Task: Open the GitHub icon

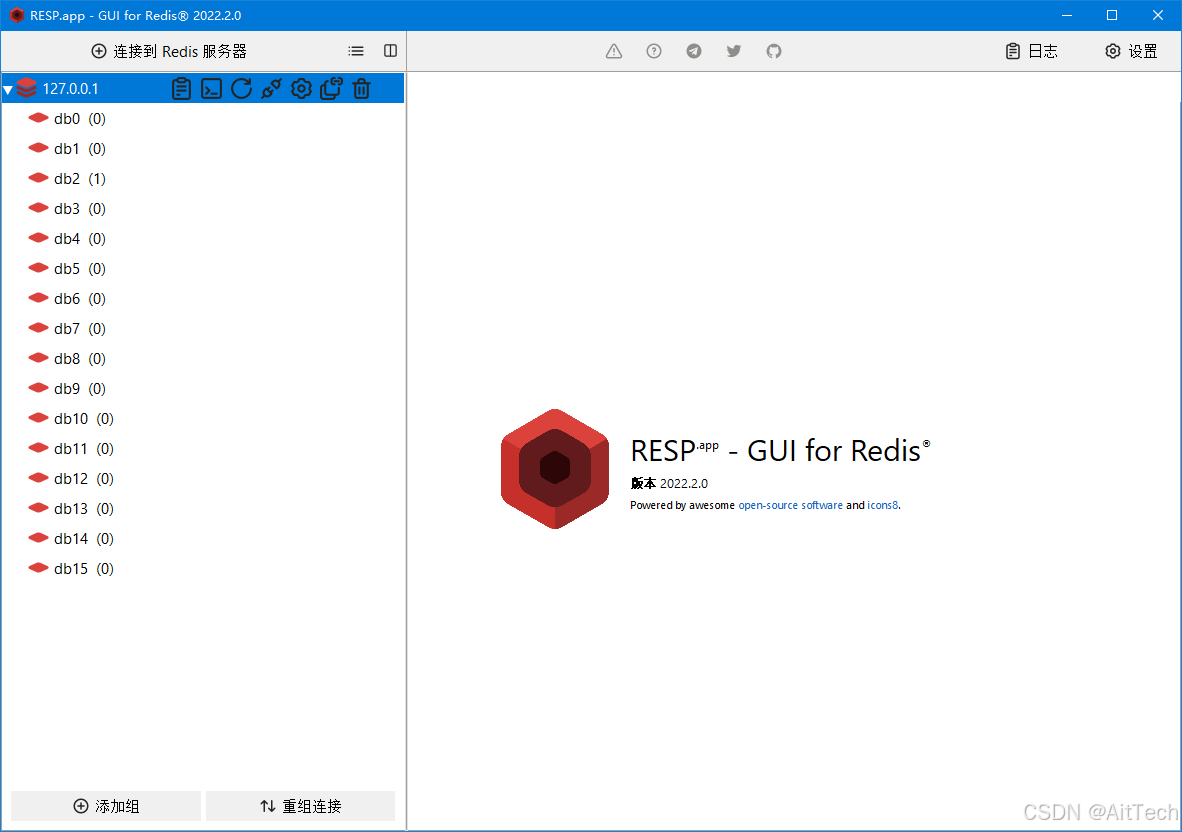Action: coord(774,51)
